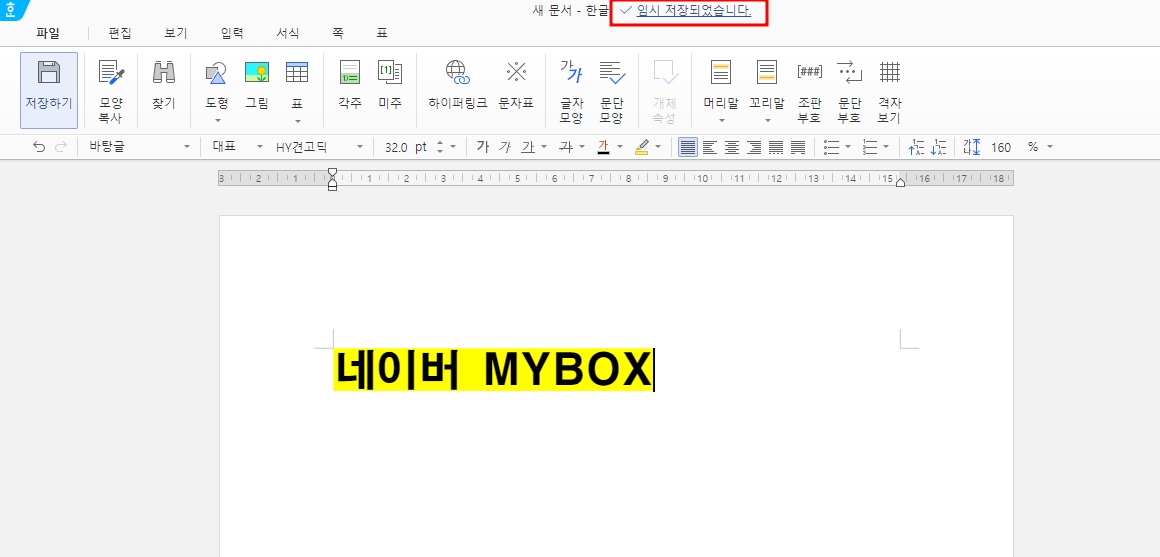
Task: Open underline style dropdown arrow
Action: point(544,147)
